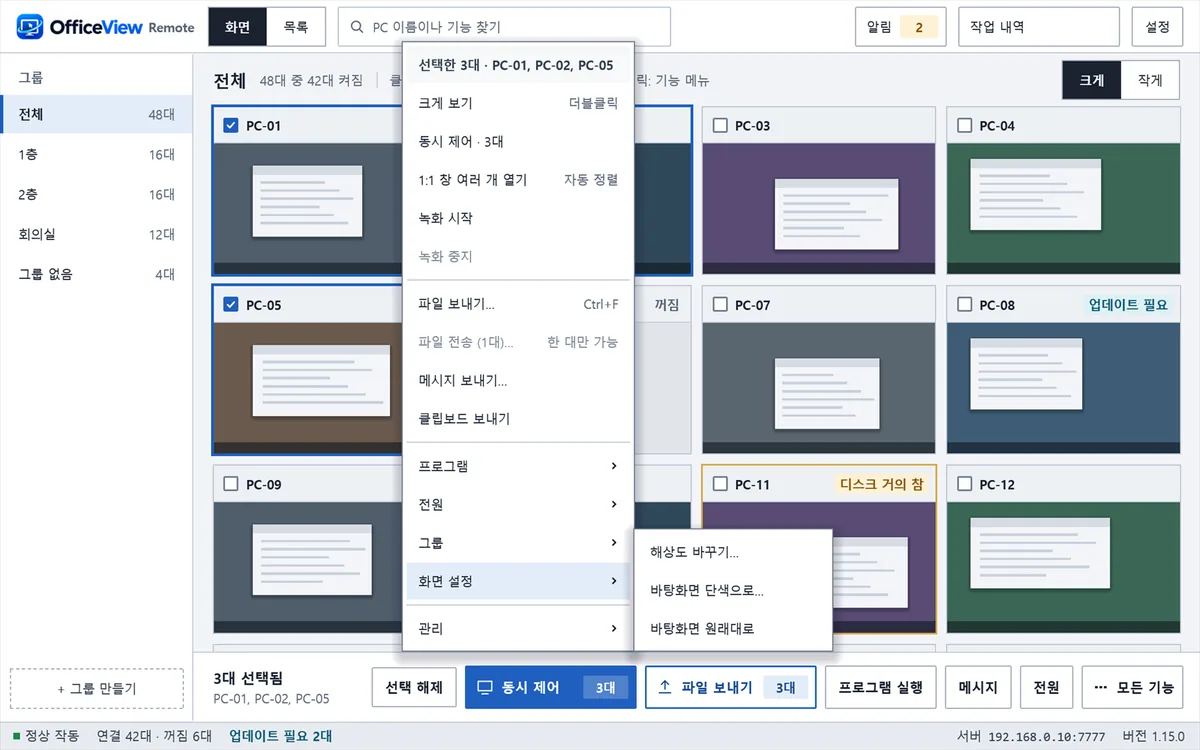
Task: Click + 그룹 만들기 button
Action: coord(97,689)
